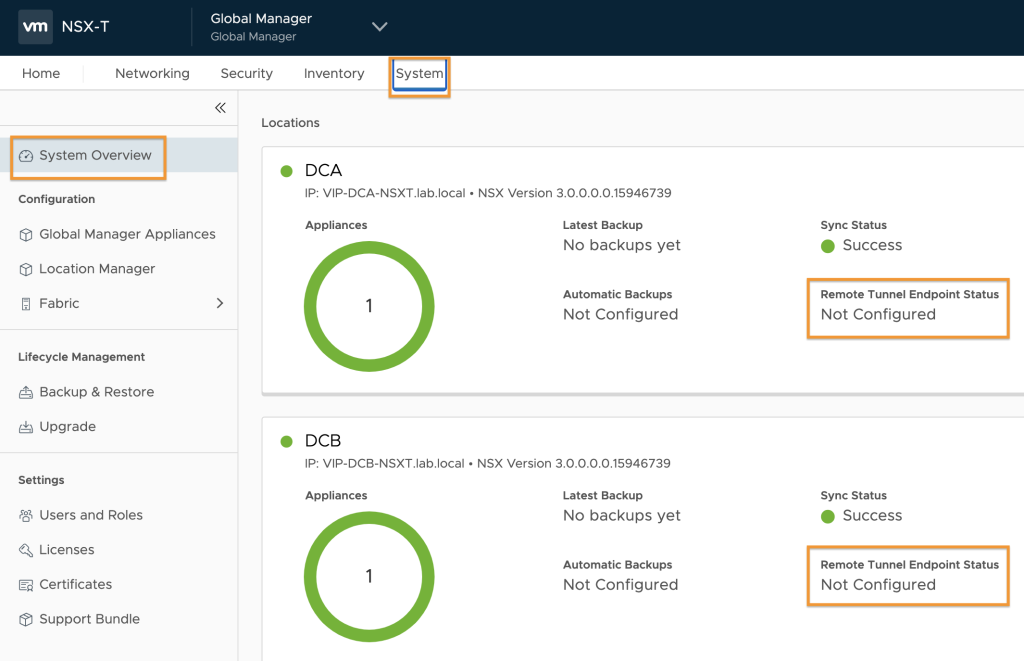Click the NSX-T product name
This screenshot has height=661, width=1024.
(x=86, y=27)
